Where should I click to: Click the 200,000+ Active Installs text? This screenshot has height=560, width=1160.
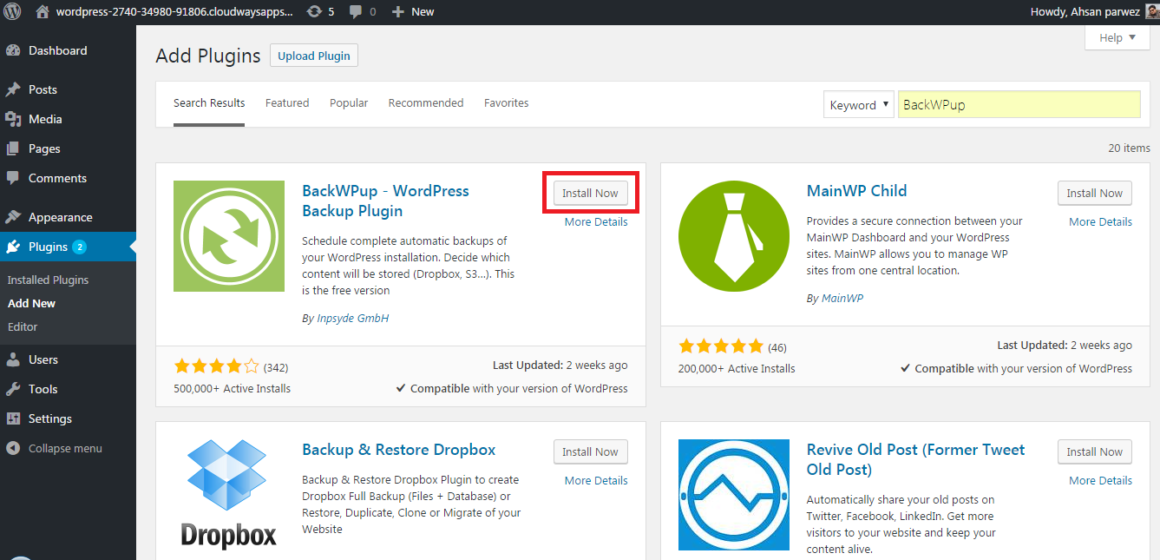point(737,368)
